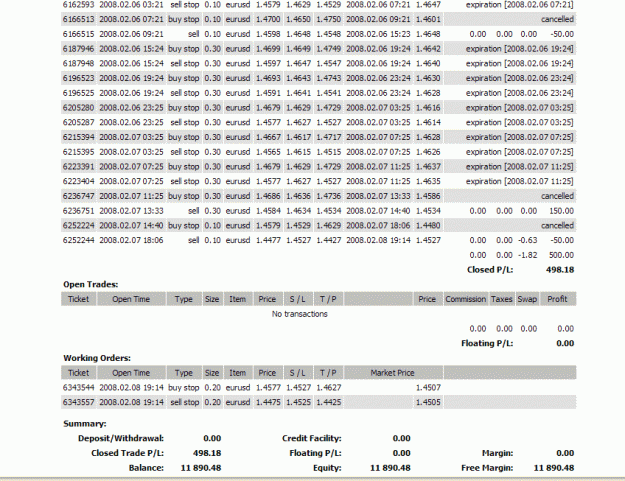Select ticket number 6236747
This screenshot has width=625, height=481.
[x=79, y=196]
